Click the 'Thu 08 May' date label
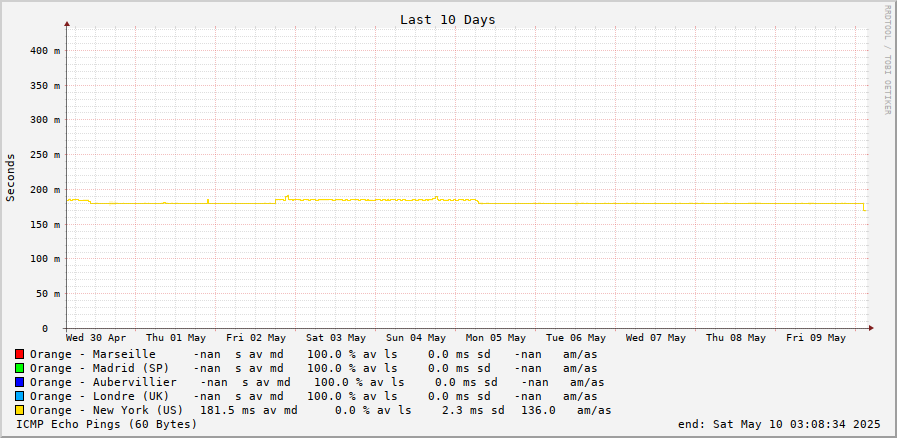Image resolution: width=897 pixels, height=438 pixels. [736, 338]
